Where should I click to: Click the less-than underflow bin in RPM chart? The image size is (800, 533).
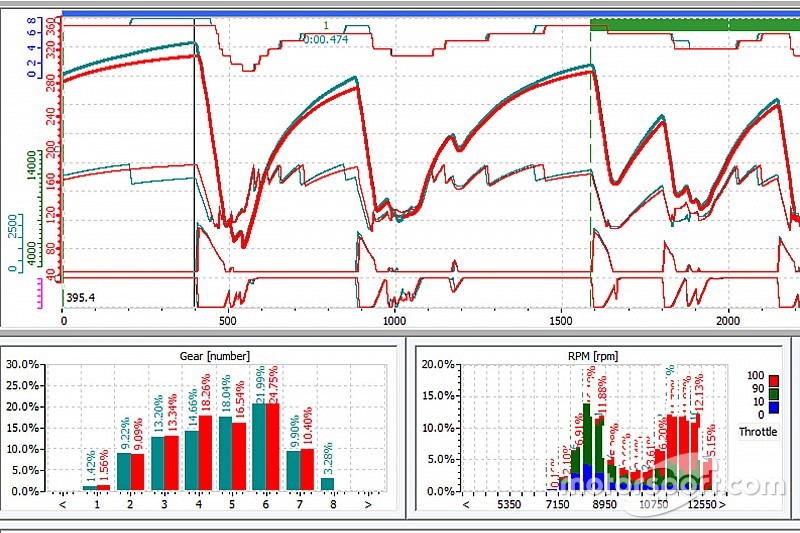(x=466, y=504)
